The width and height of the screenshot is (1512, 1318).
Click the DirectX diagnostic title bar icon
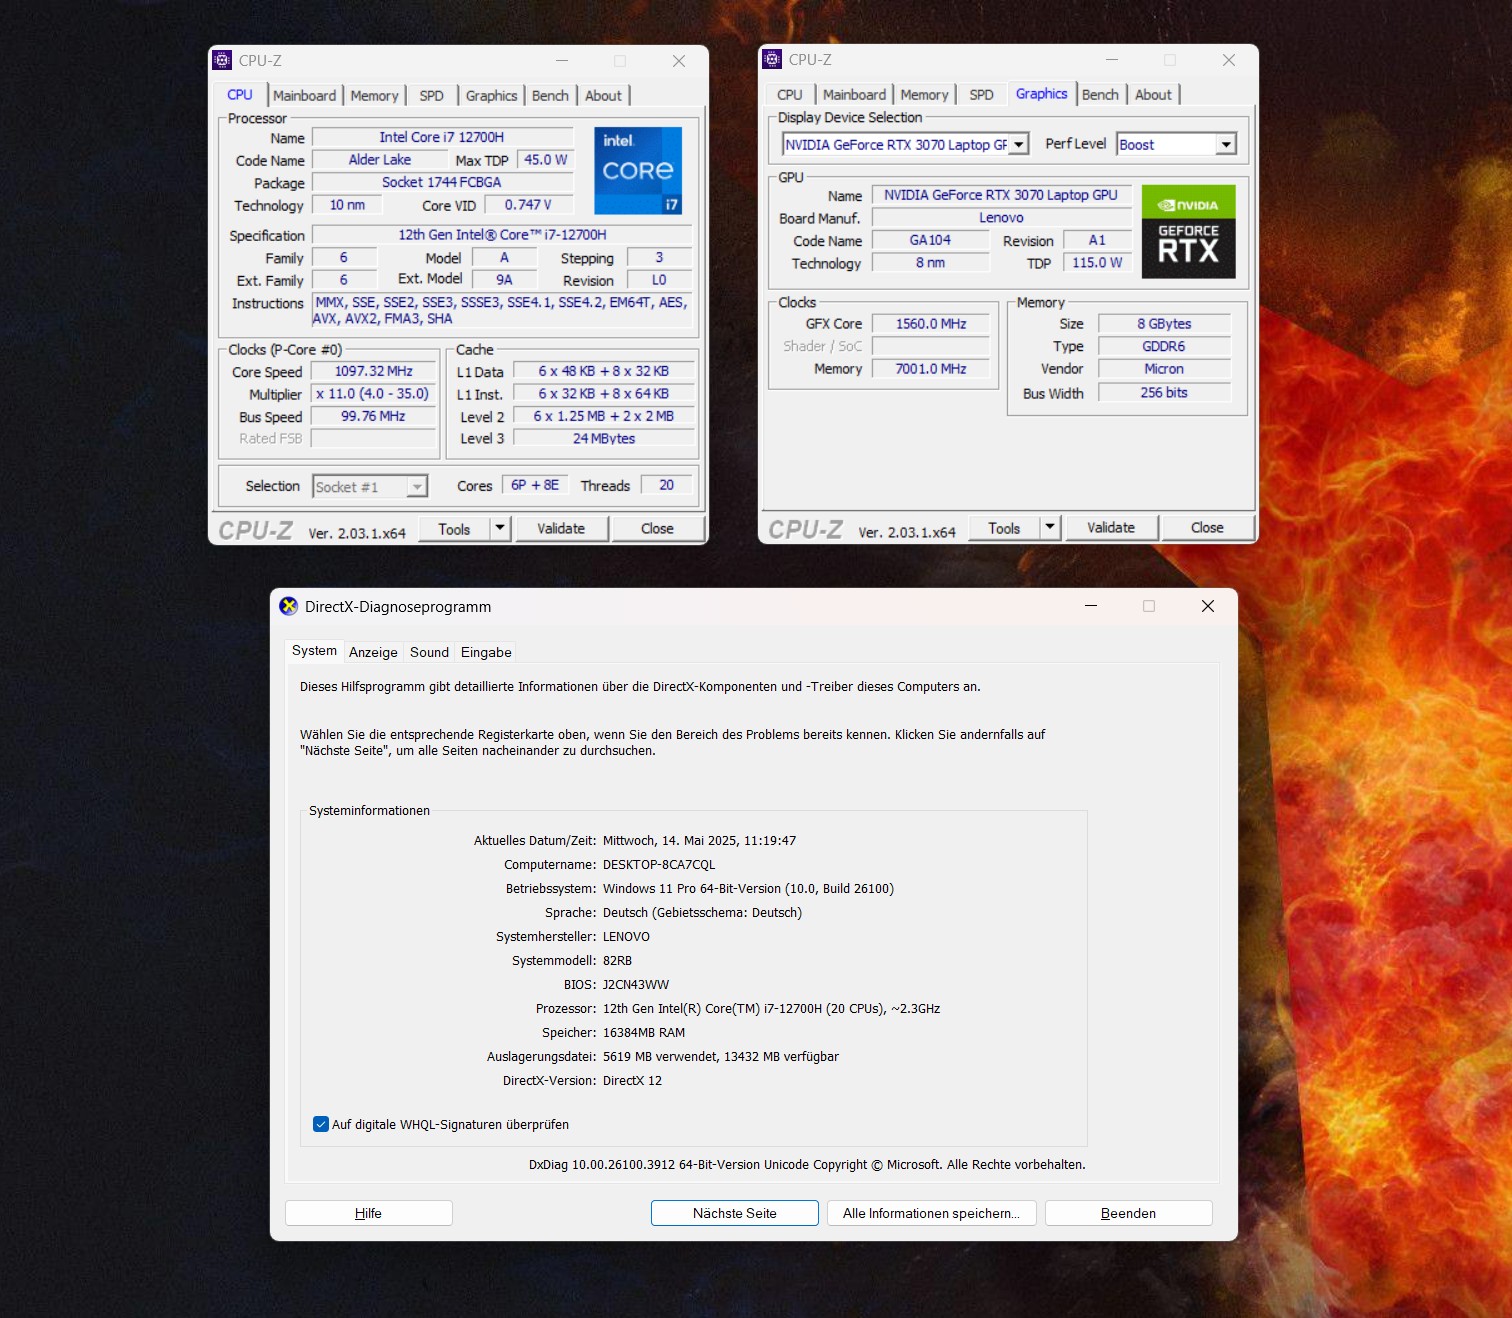tap(289, 606)
